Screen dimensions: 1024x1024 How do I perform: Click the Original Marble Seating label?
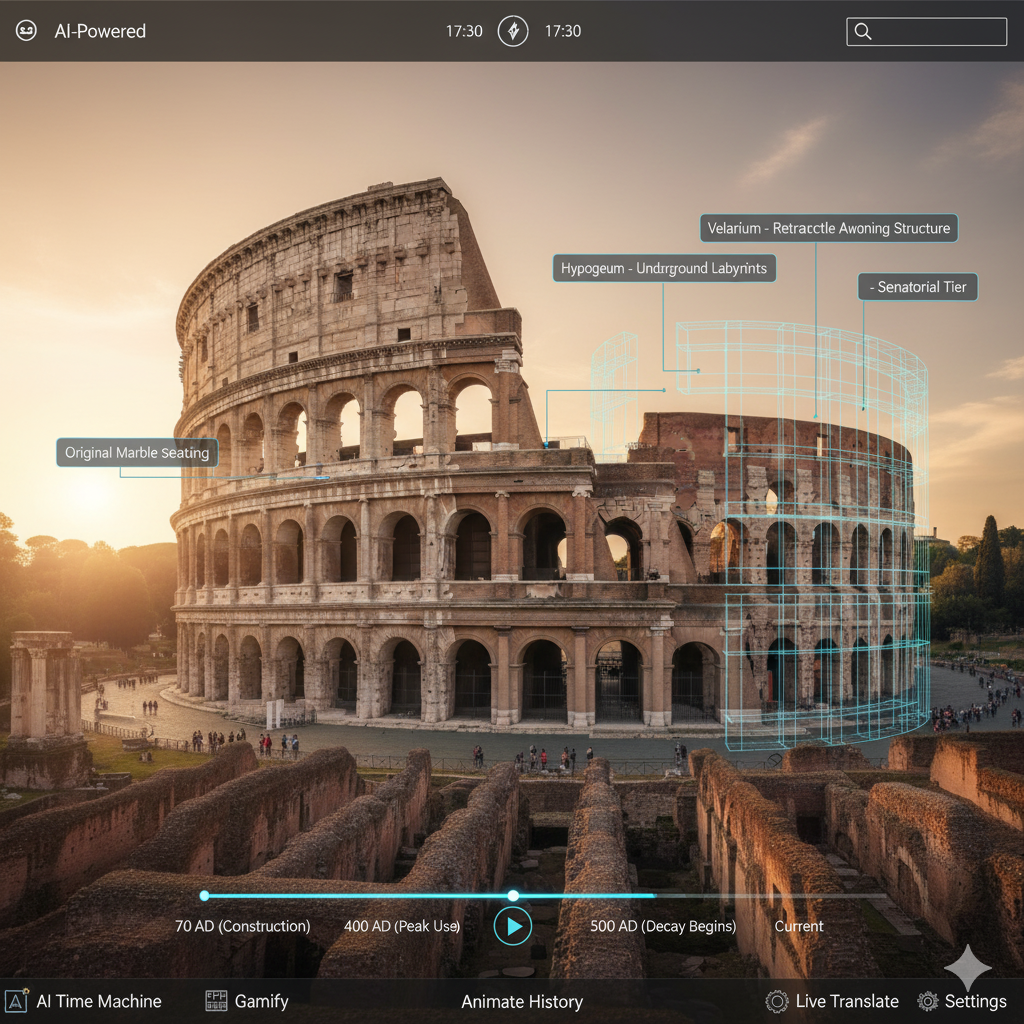click(x=137, y=453)
